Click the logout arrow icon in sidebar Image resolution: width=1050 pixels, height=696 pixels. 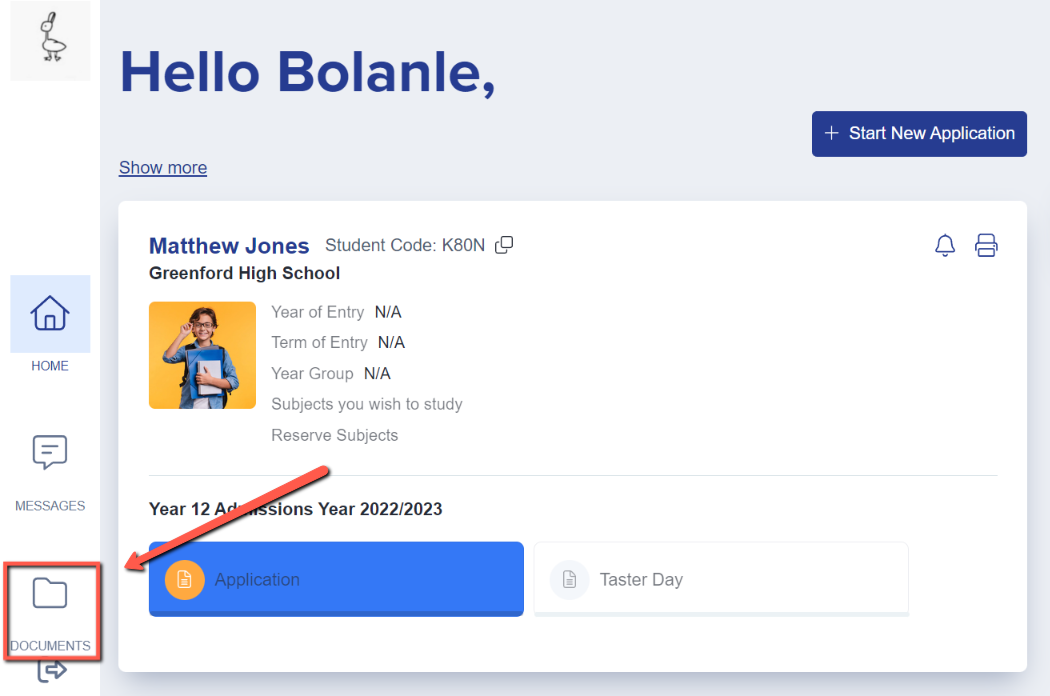[x=52, y=670]
